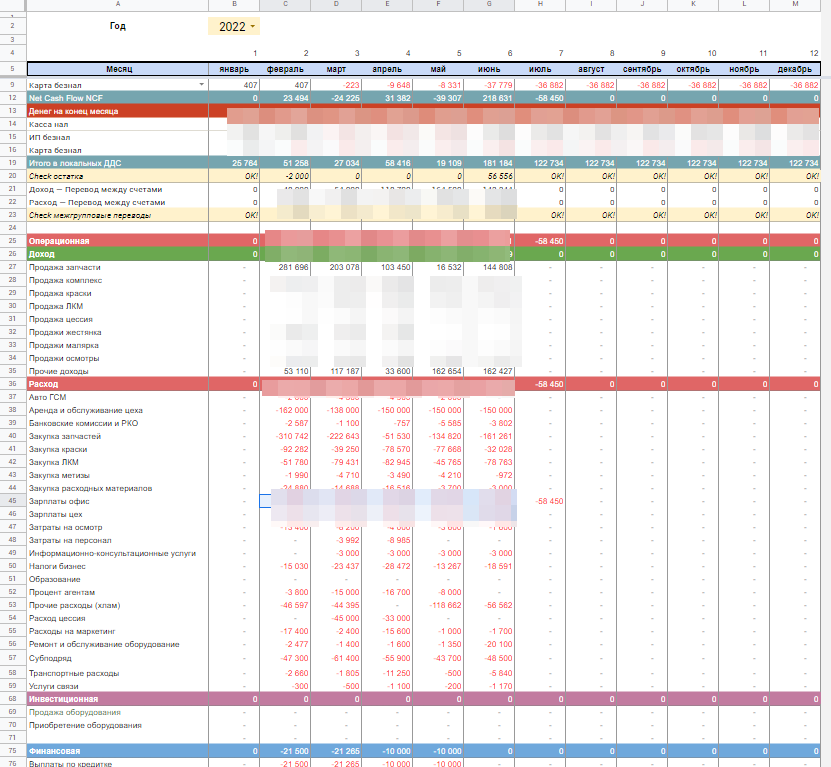
Task: Click Выплаты по кредитке row label
Action: coord(70,764)
